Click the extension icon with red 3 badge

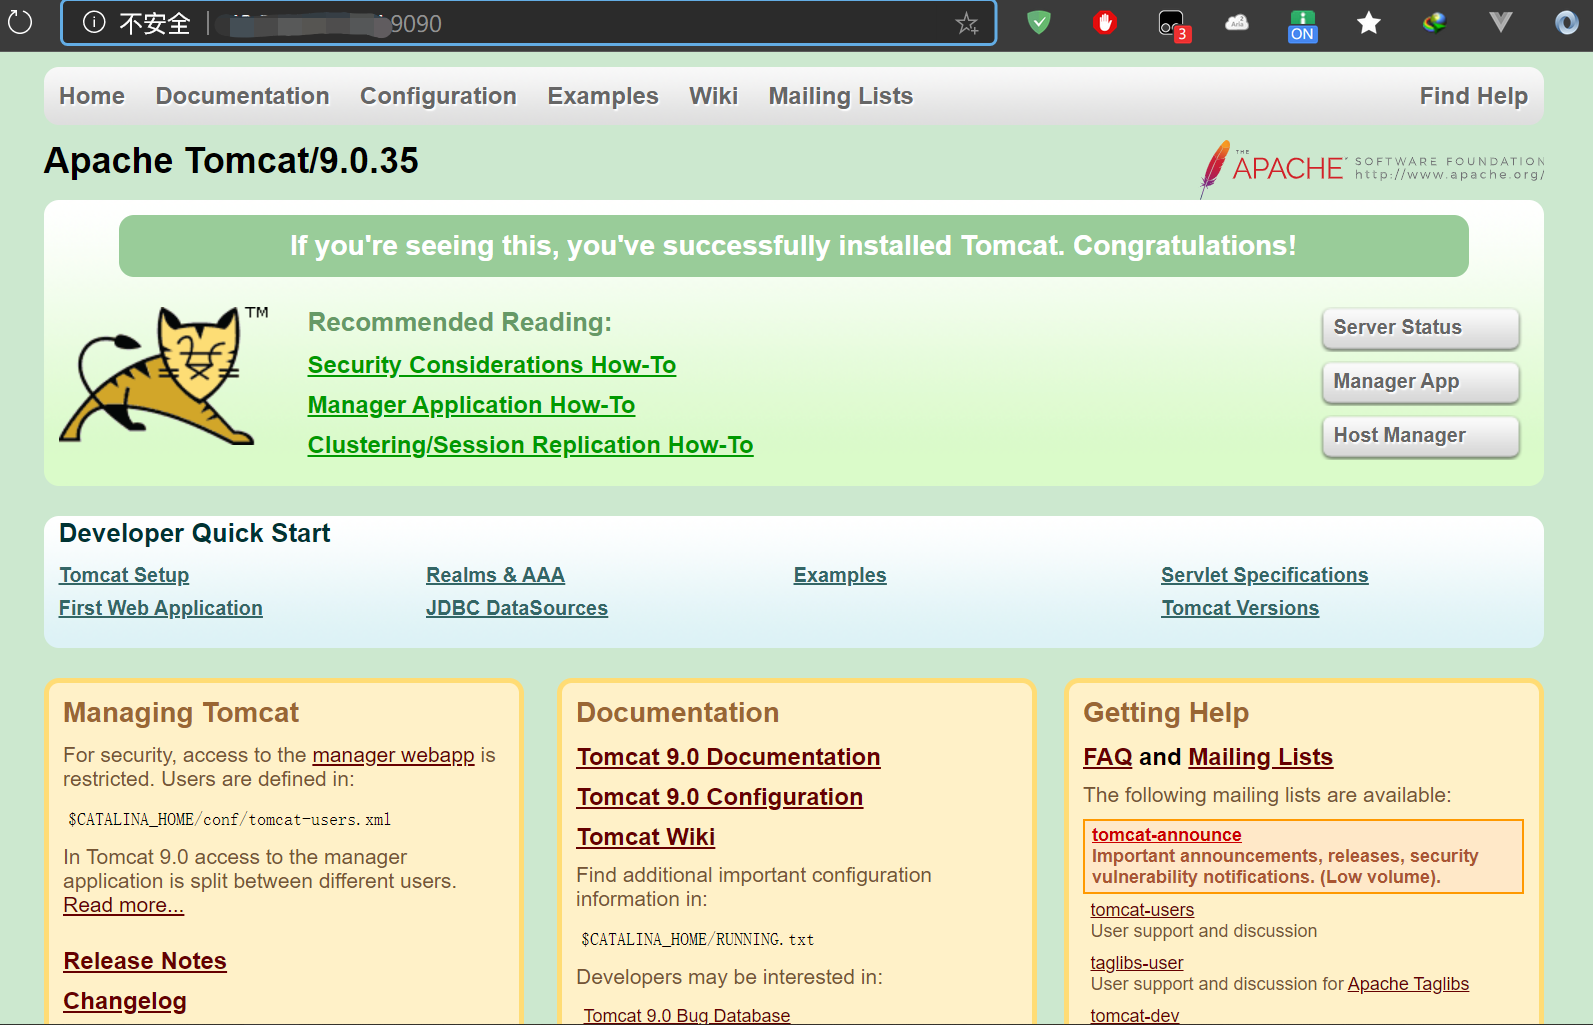pos(1172,24)
